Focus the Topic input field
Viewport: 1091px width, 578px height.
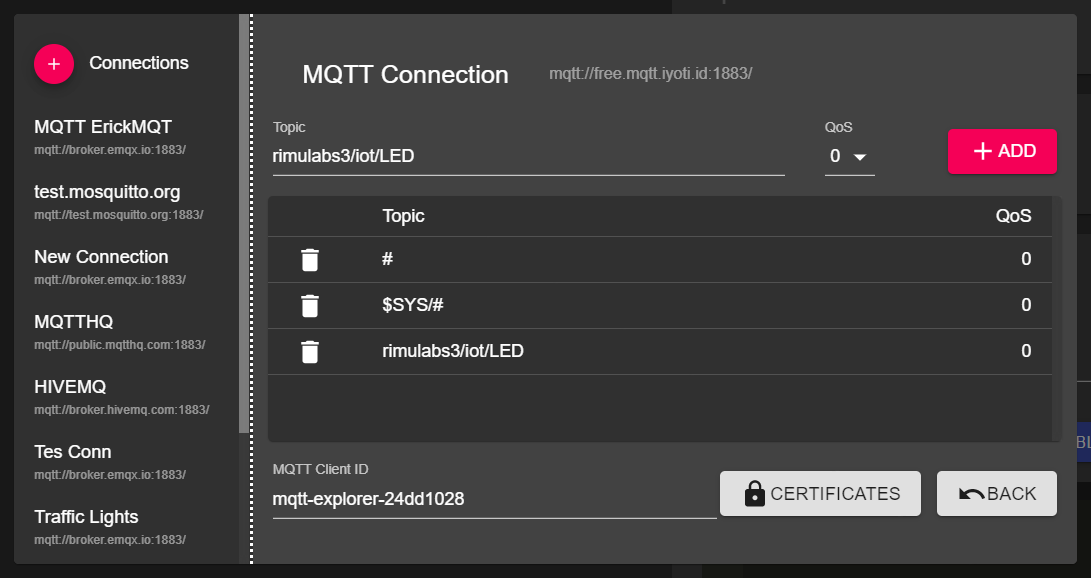[x=528, y=157]
